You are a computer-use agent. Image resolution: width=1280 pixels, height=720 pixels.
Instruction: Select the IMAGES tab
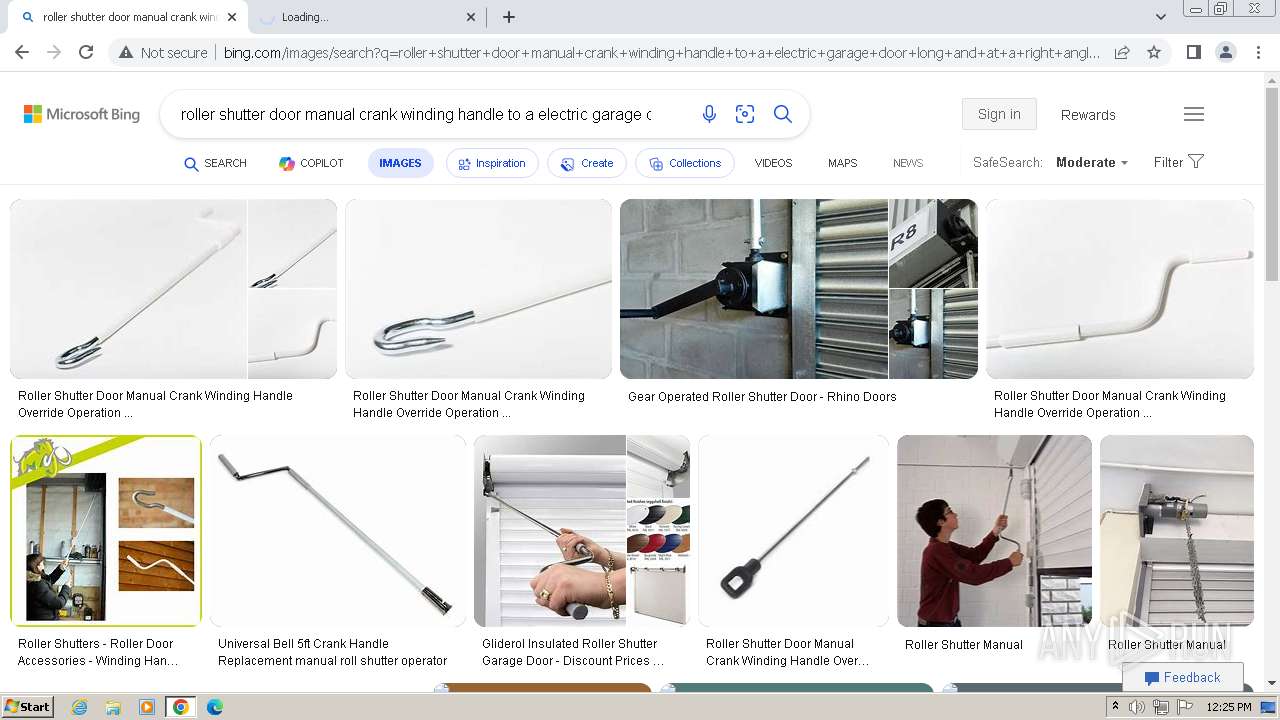400,163
